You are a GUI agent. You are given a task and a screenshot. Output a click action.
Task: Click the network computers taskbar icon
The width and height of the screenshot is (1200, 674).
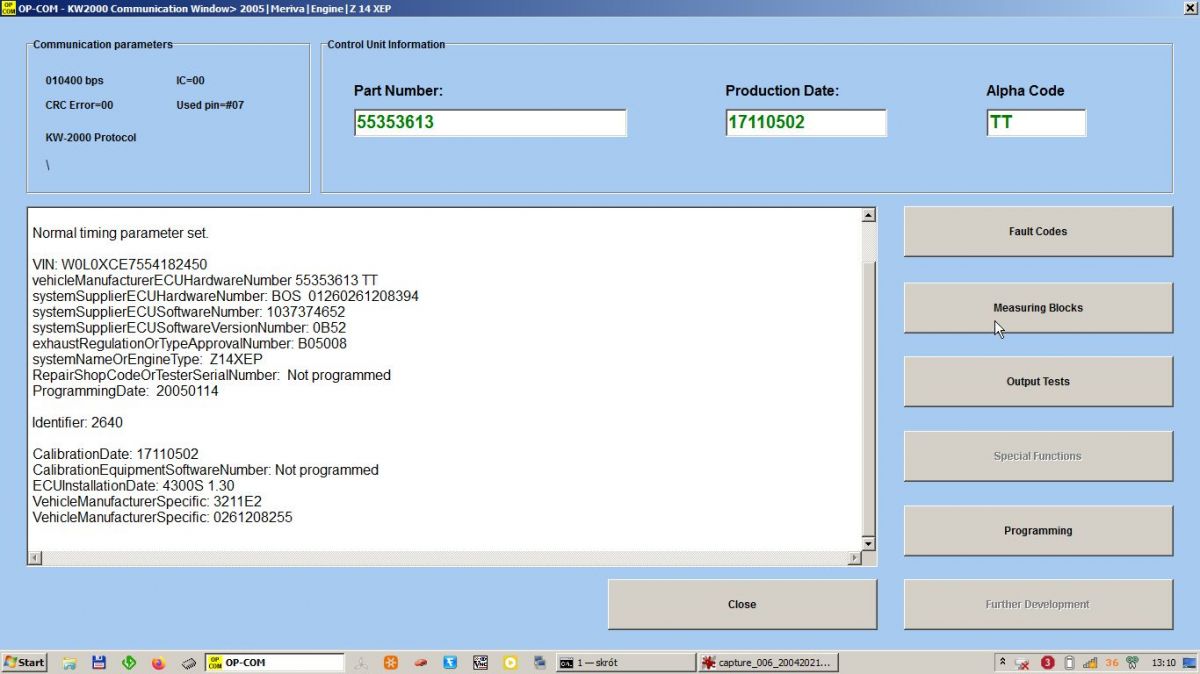(x=540, y=662)
